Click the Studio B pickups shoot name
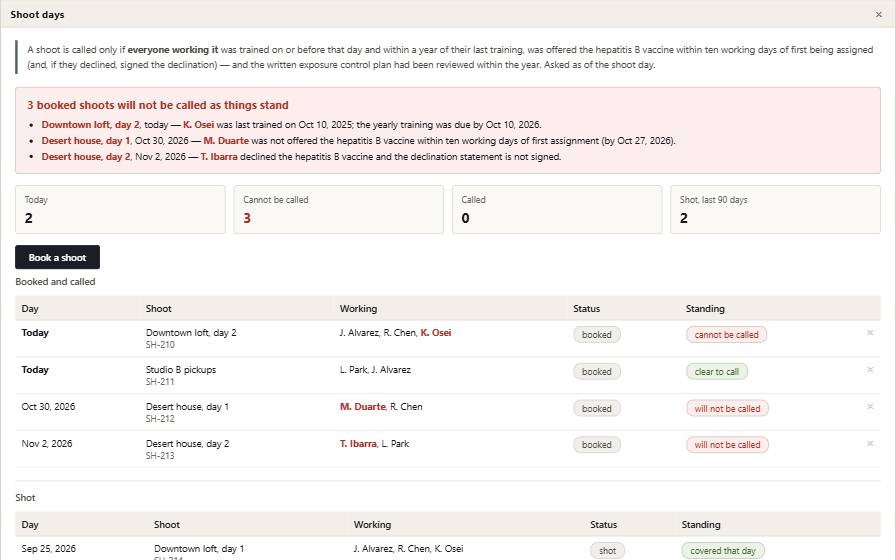 point(181,370)
